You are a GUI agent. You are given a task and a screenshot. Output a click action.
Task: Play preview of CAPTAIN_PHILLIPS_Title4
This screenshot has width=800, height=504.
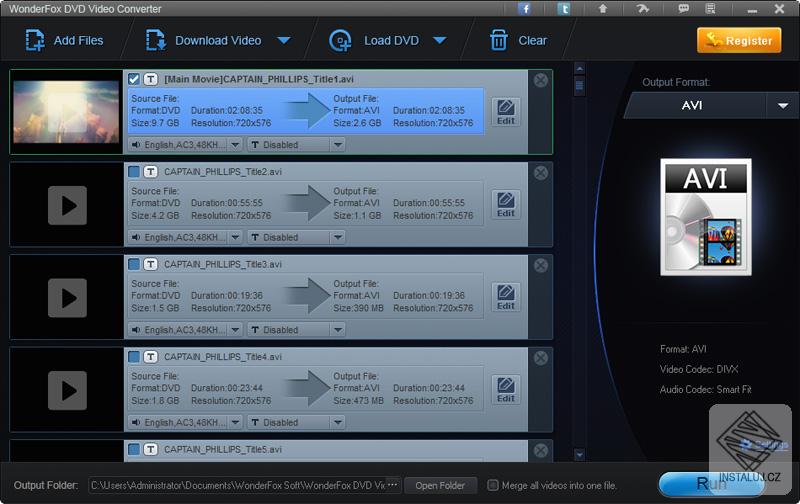[67, 391]
